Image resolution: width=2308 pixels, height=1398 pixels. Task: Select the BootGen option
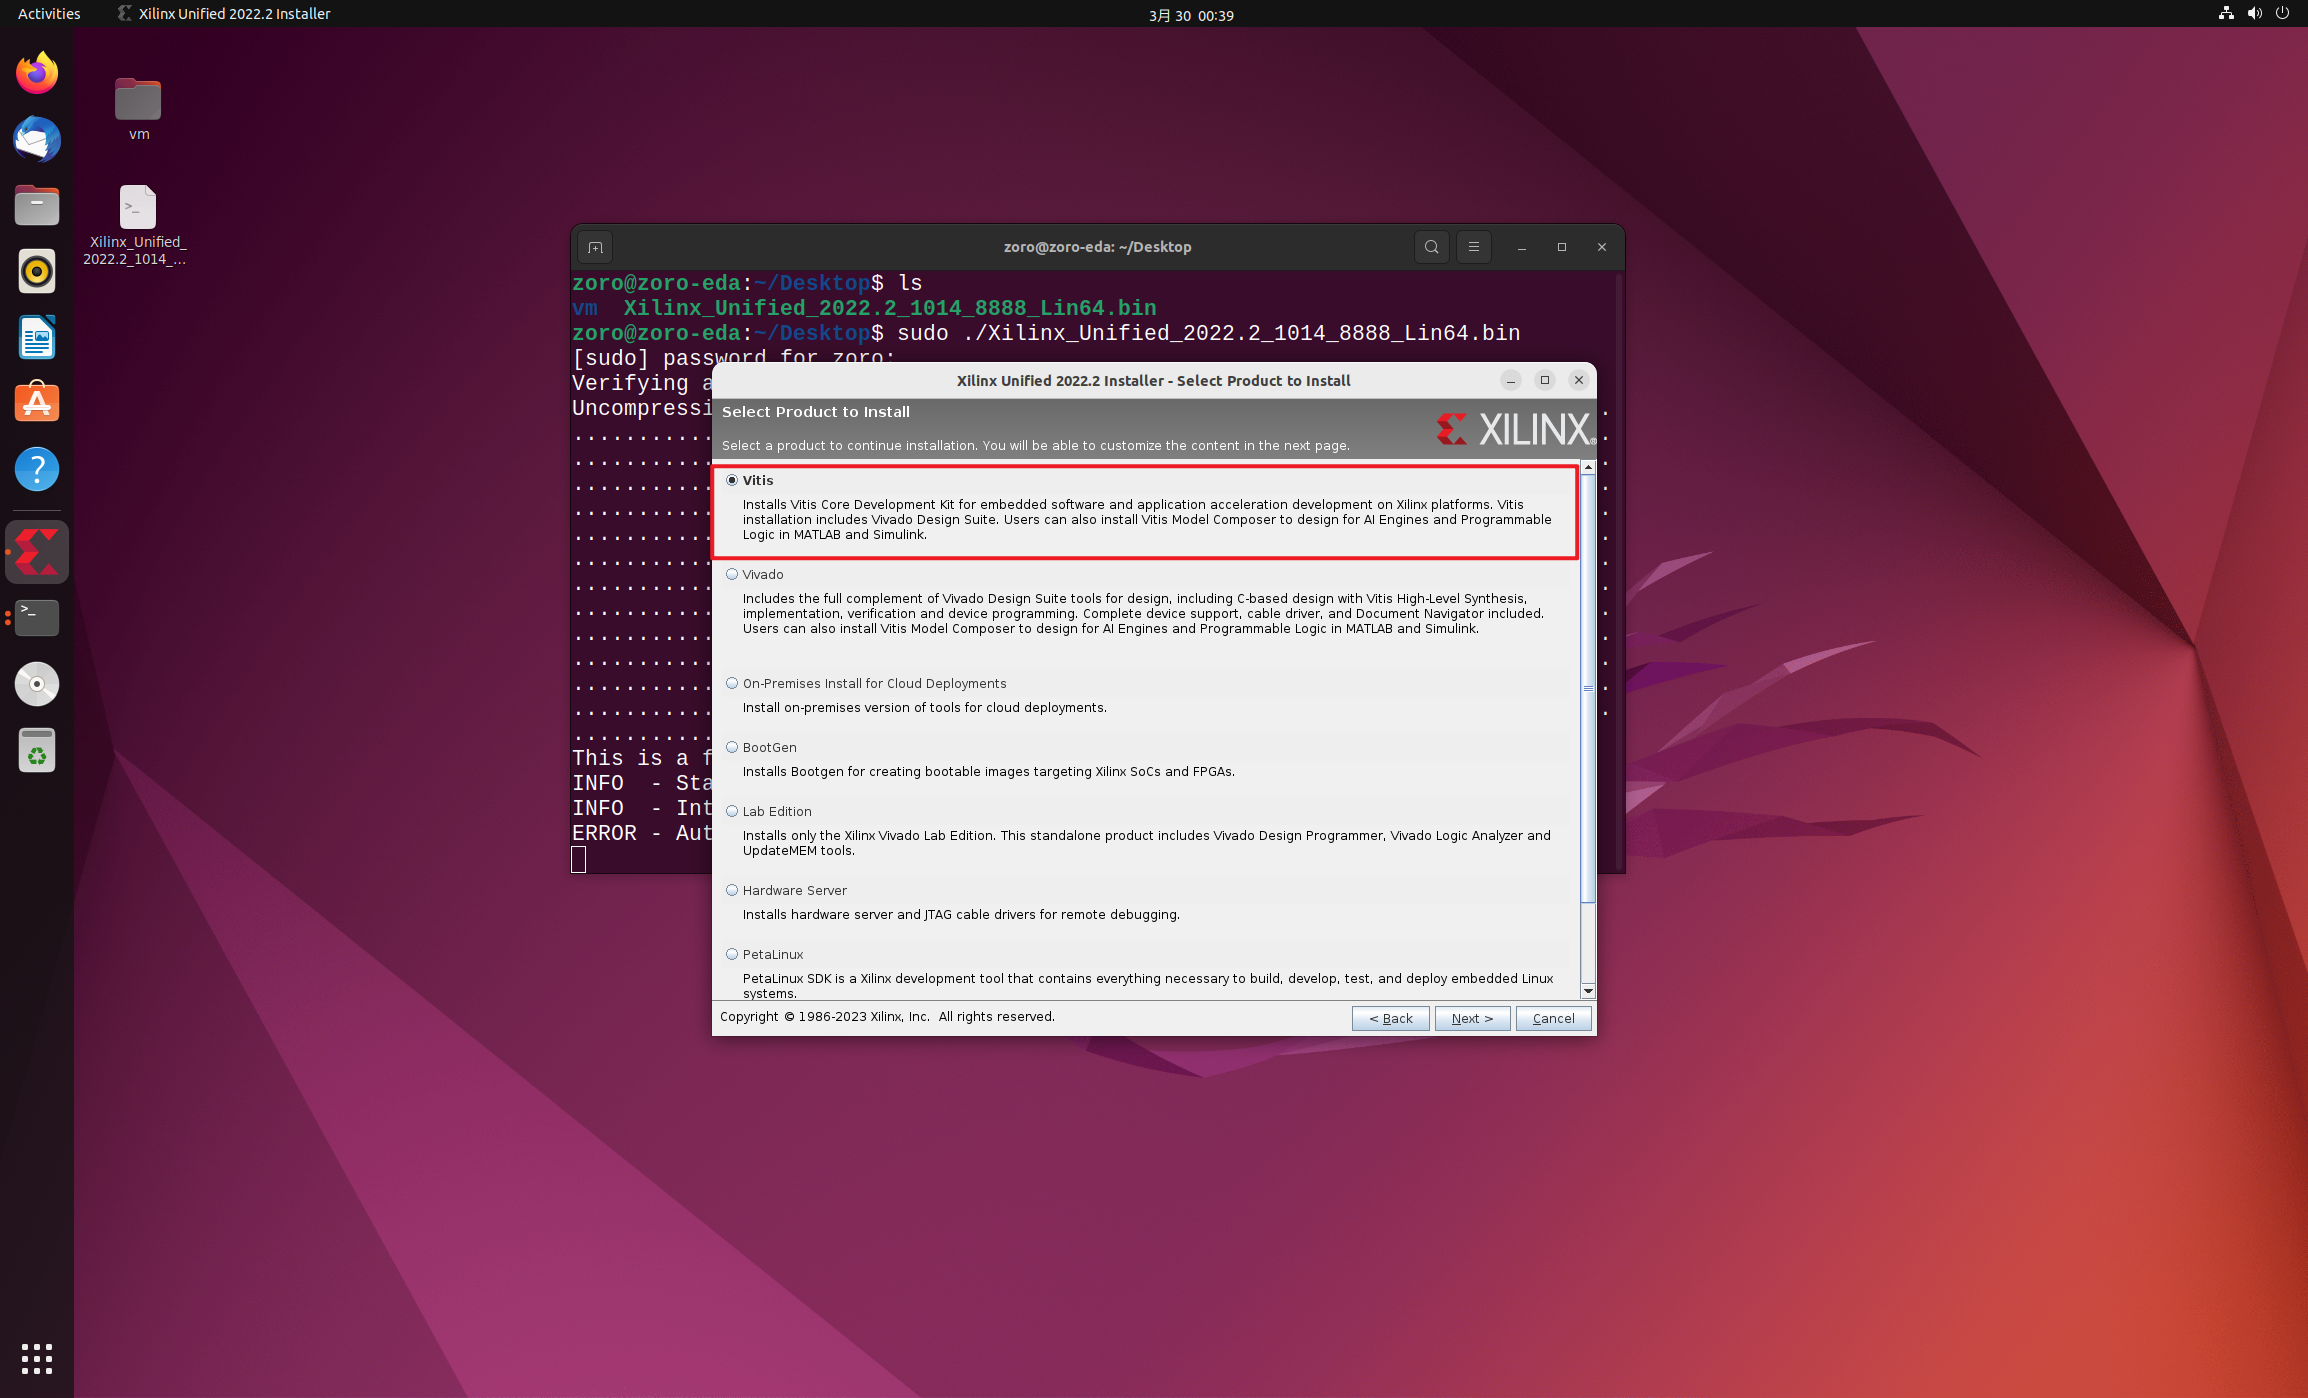732,747
